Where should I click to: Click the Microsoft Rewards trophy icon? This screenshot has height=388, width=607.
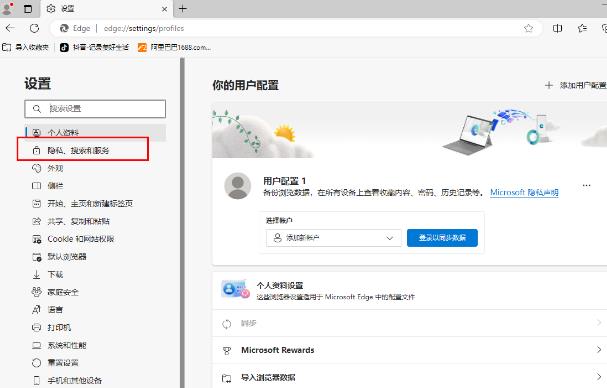[227, 351]
